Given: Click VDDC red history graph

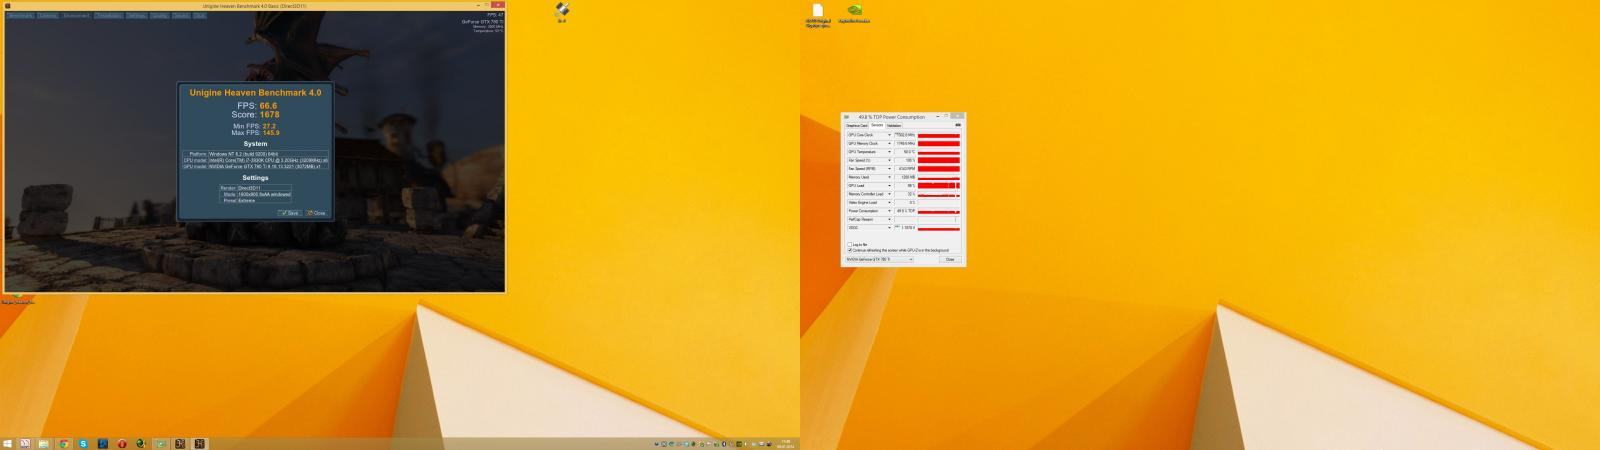Looking at the screenshot, I should pyautogui.click(x=939, y=228).
